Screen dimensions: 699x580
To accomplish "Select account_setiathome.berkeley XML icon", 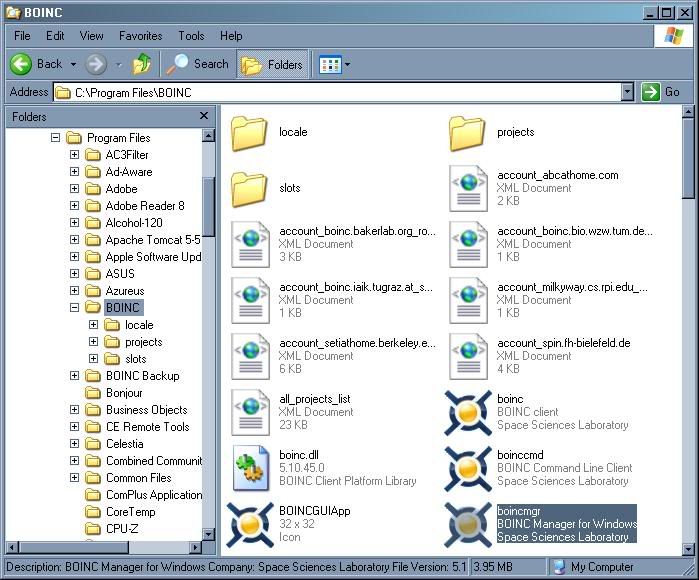I will pos(250,357).
